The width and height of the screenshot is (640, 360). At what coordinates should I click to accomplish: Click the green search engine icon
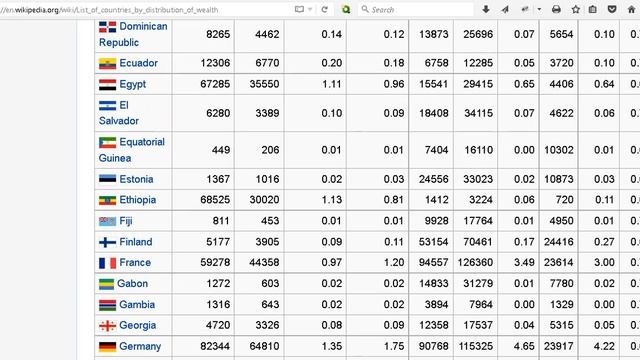click(346, 9)
